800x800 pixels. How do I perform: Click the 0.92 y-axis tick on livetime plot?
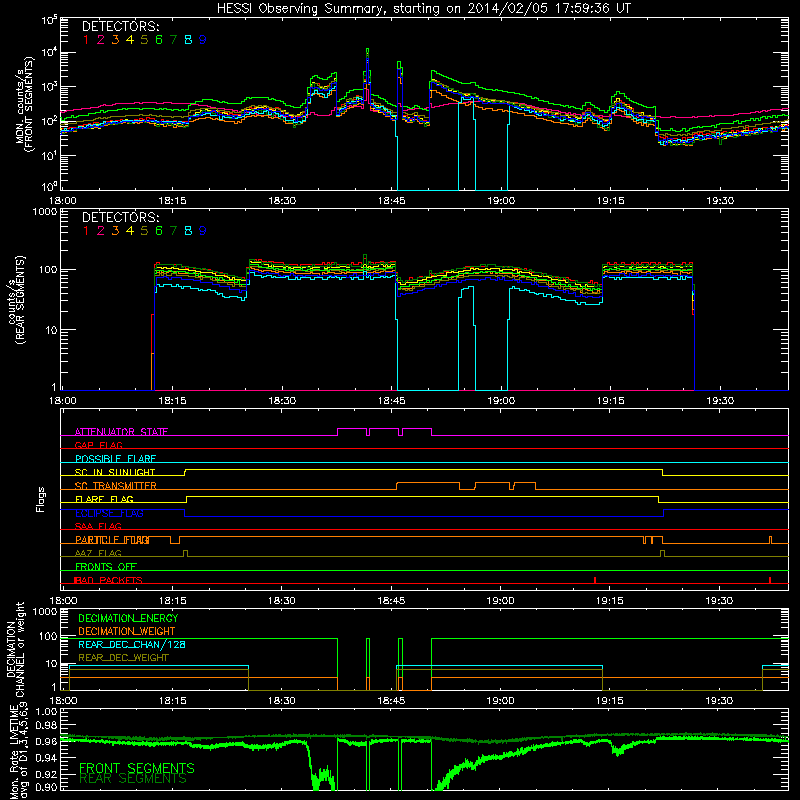46,772
